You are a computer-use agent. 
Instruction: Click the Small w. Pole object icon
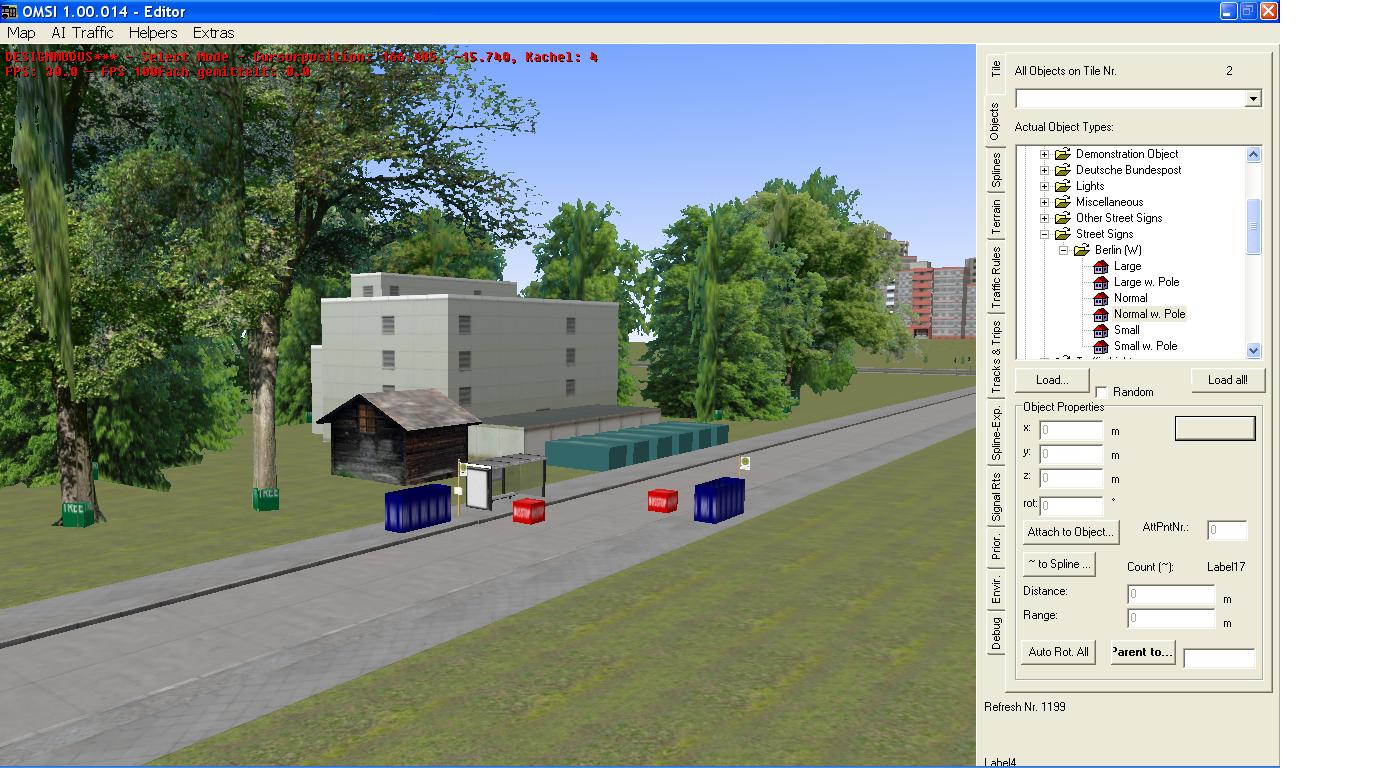pos(1101,346)
